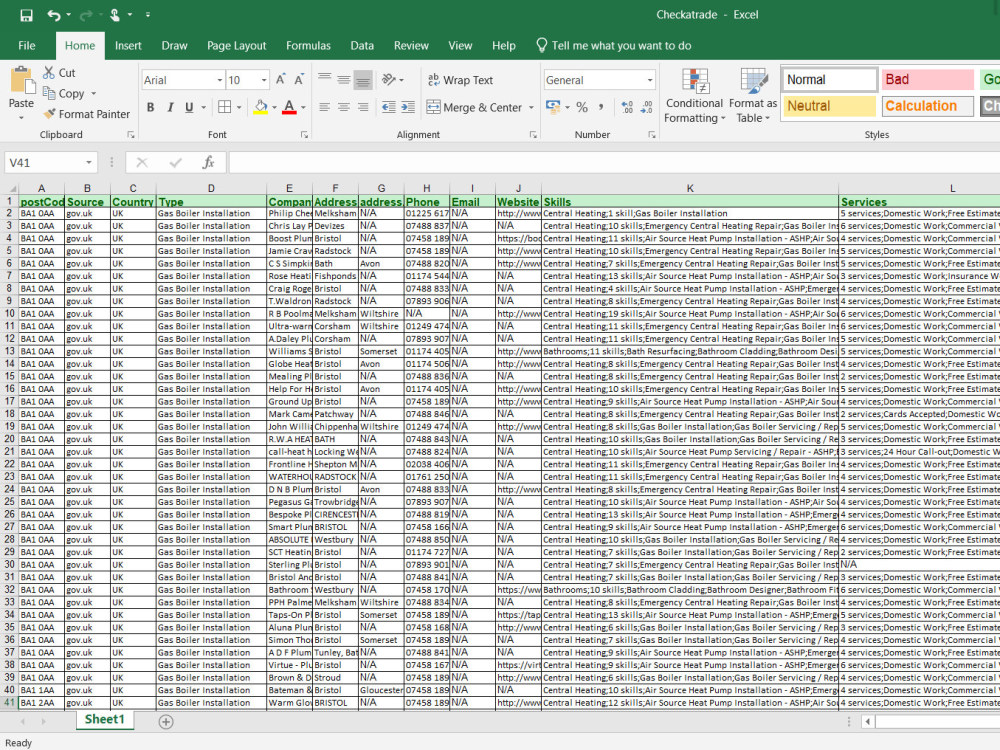Toggle Underline formatting
The width and height of the screenshot is (1000, 750).
[189, 107]
